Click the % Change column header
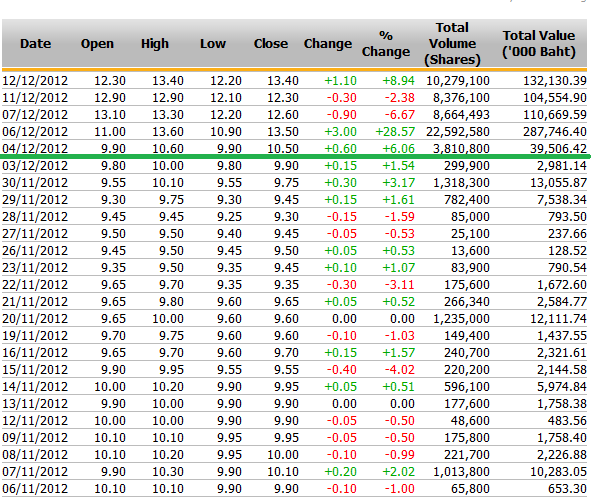The width and height of the screenshot is (591, 497). 386,44
